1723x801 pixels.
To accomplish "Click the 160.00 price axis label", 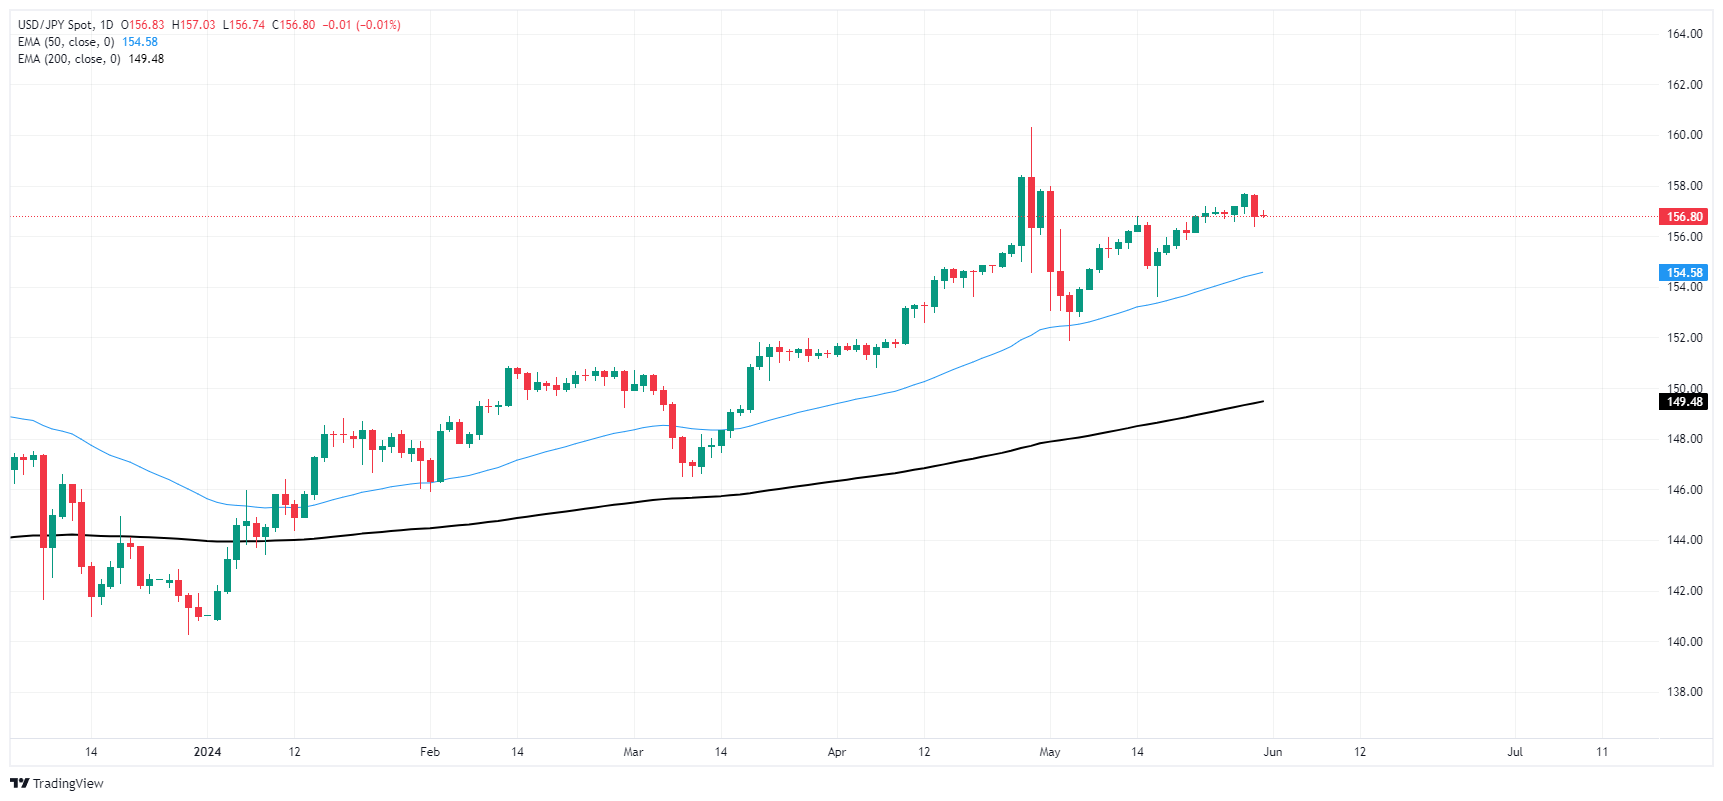I will (x=1684, y=135).
